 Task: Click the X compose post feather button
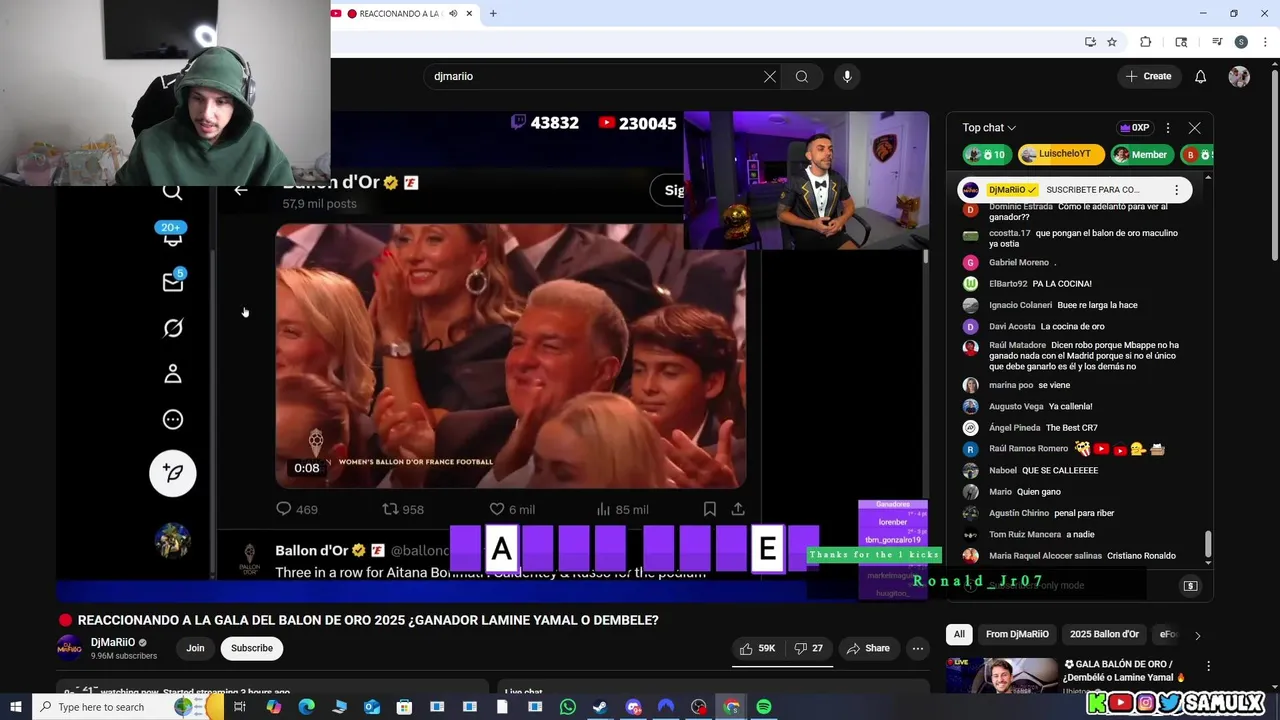tap(173, 473)
